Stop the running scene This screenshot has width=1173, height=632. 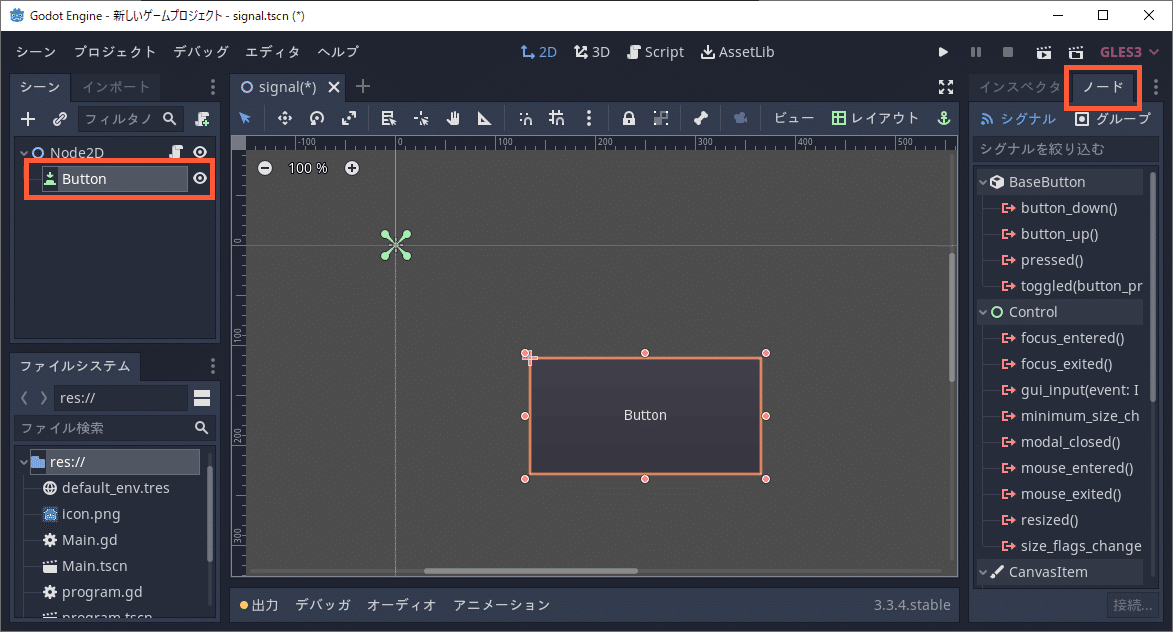(1008, 52)
